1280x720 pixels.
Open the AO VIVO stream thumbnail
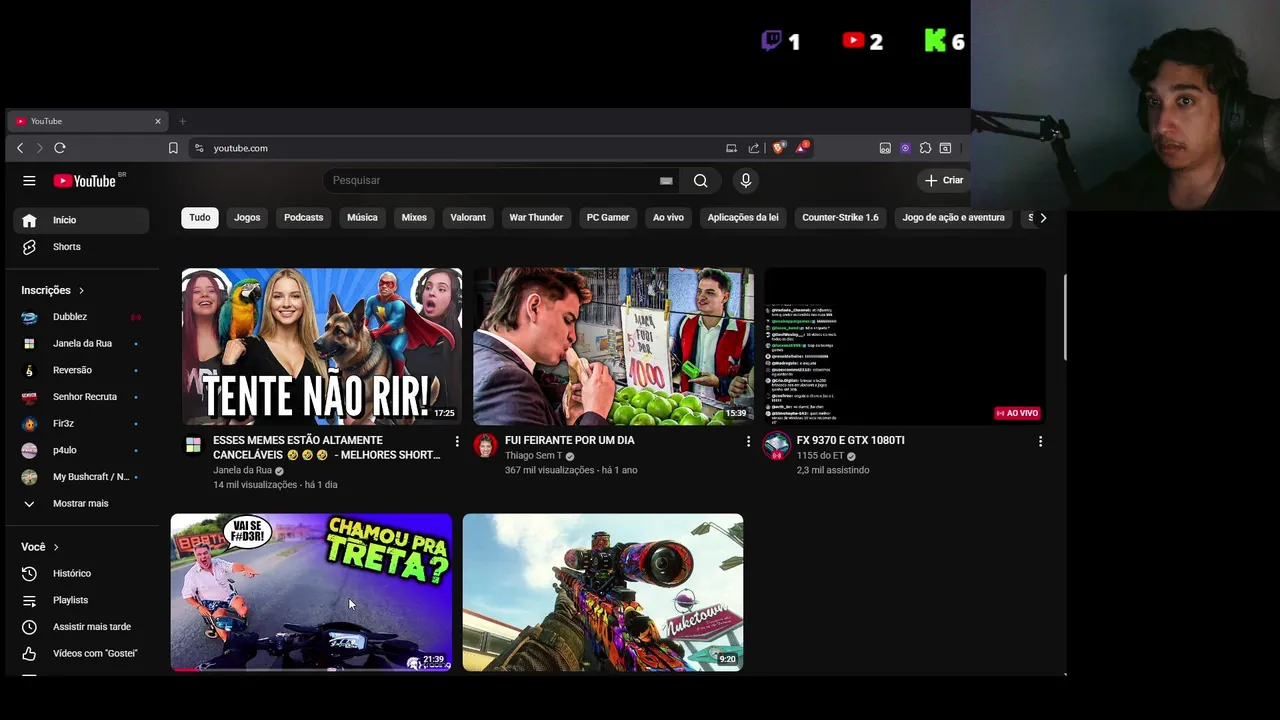905,346
